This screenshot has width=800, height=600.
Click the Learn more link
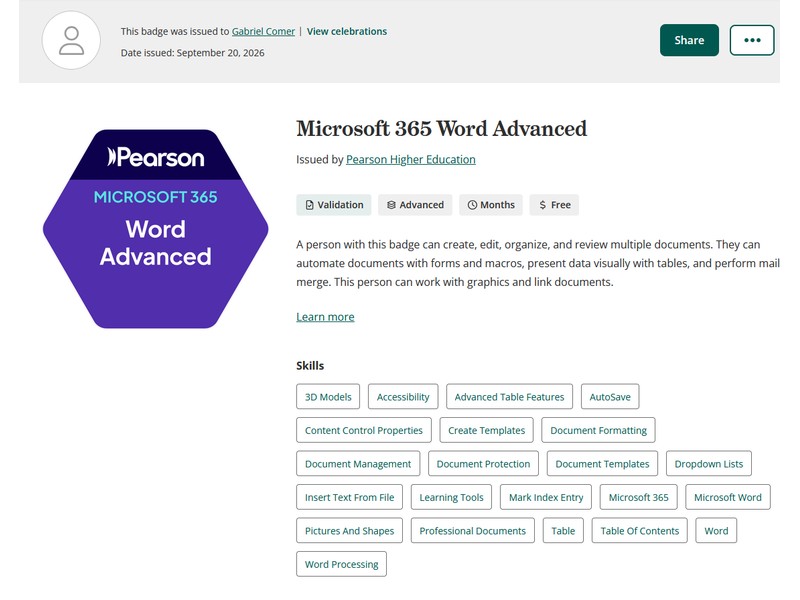tap(325, 317)
